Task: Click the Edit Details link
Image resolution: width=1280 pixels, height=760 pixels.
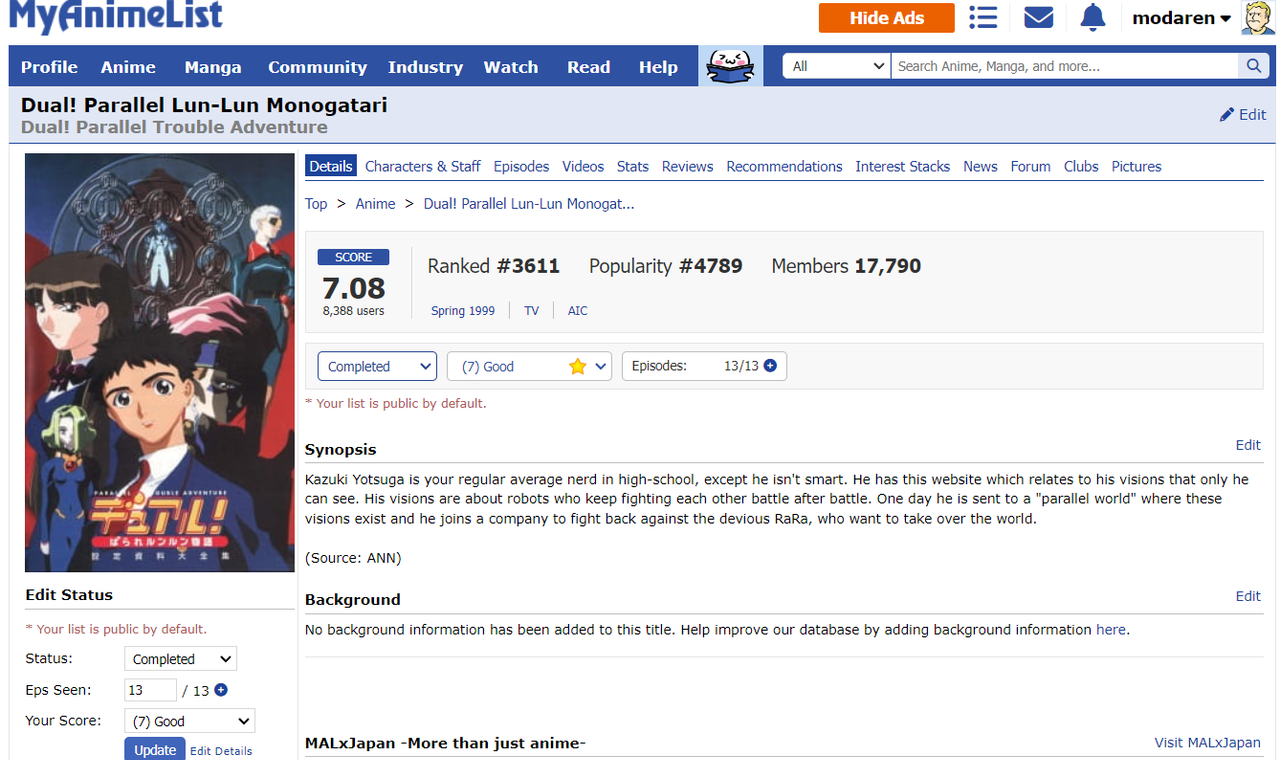Action: point(221,751)
